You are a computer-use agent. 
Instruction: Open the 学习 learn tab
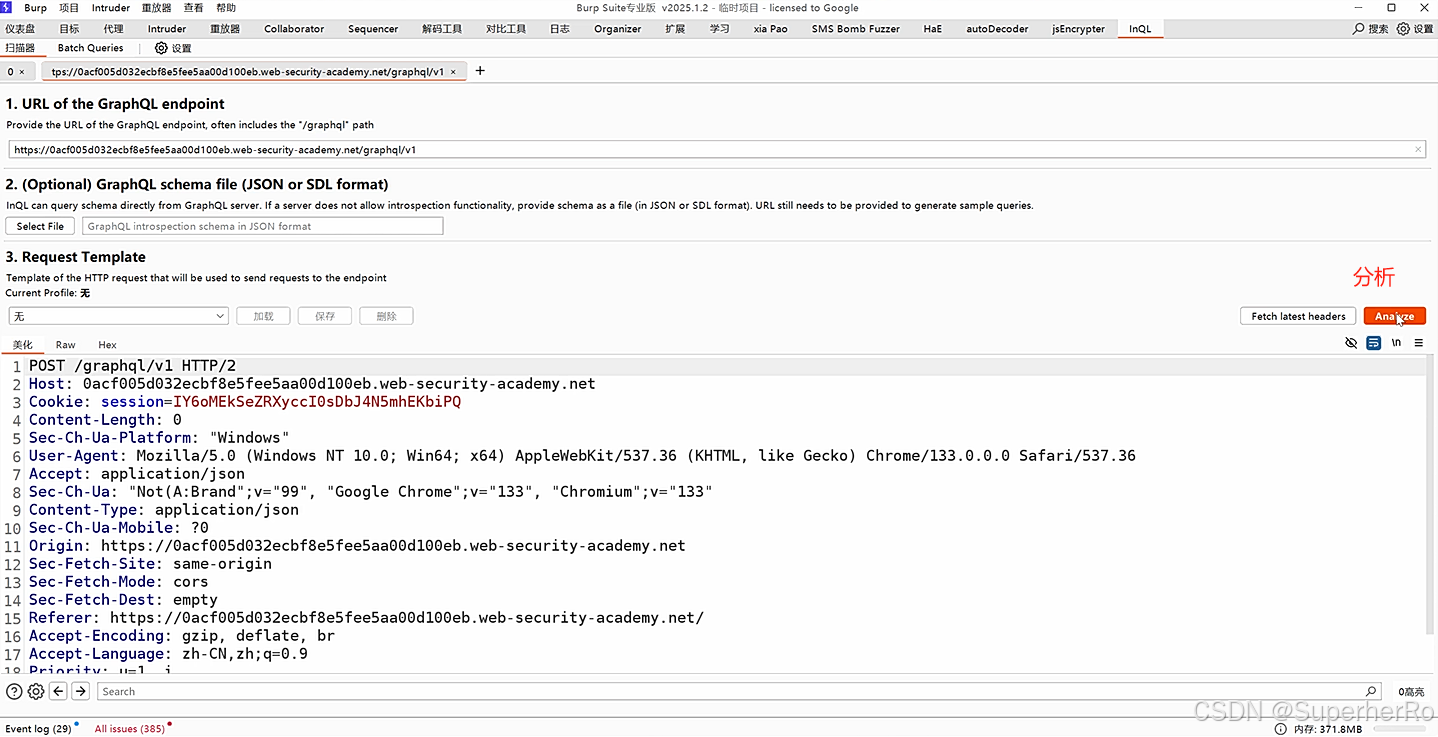[x=720, y=29]
